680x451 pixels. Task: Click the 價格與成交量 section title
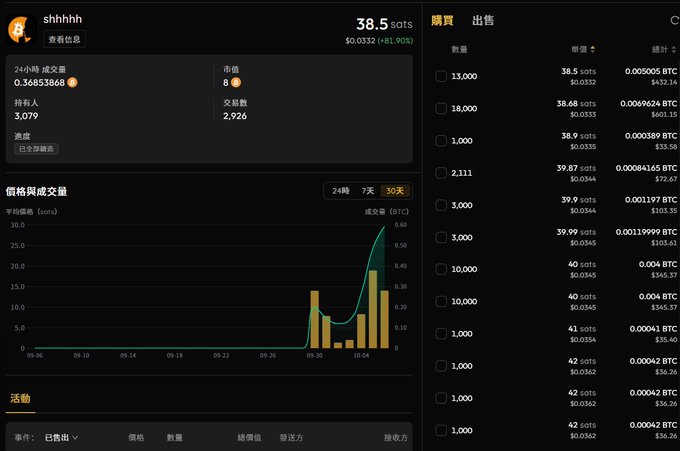click(36, 191)
